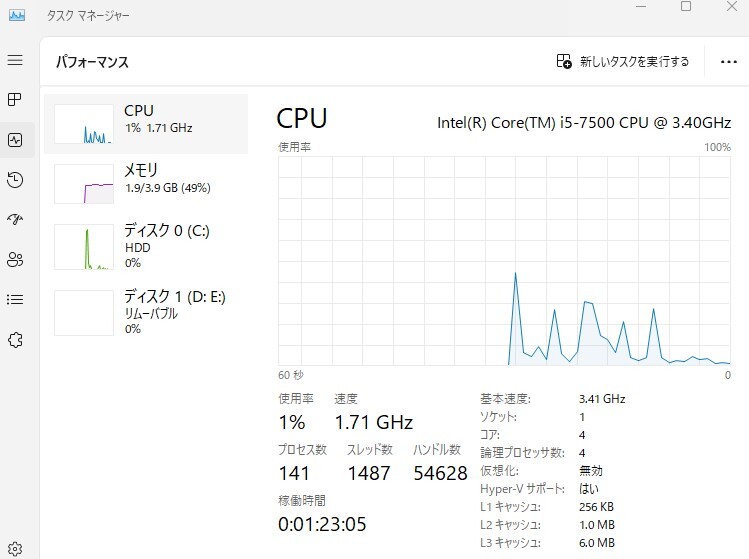Open the three-dot more options menu
The image size is (749, 559).
point(728,62)
